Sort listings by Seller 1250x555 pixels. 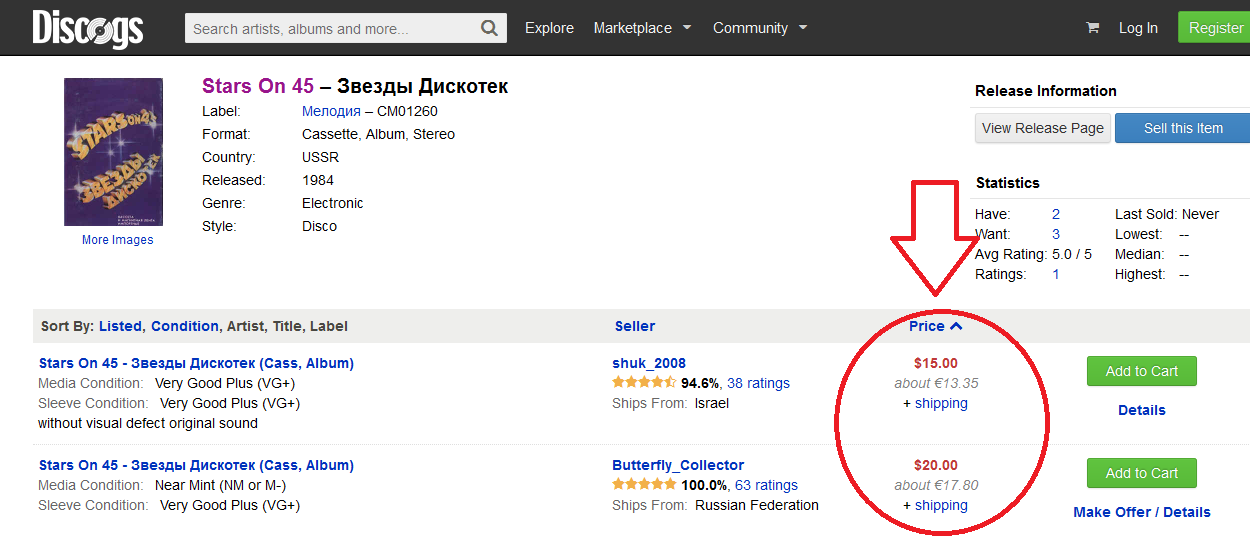635,326
